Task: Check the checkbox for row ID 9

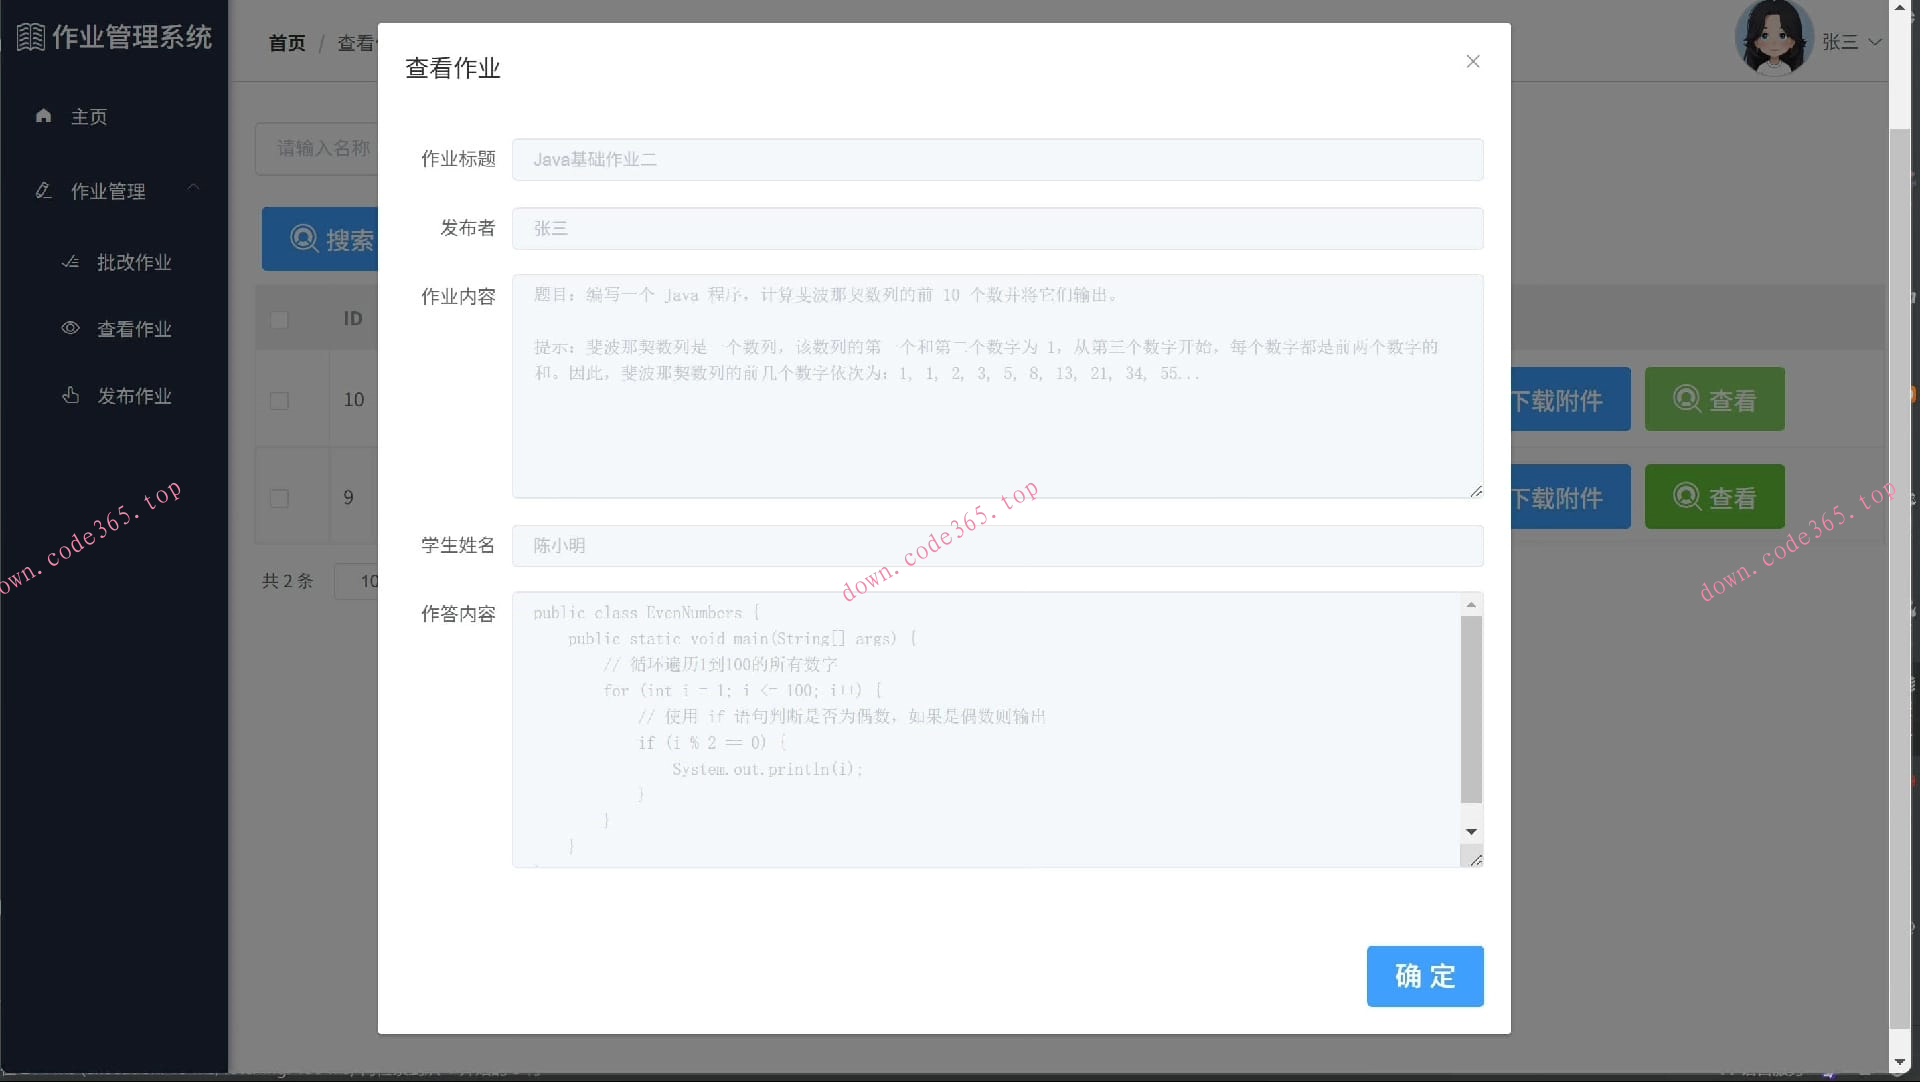Action: [279, 498]
